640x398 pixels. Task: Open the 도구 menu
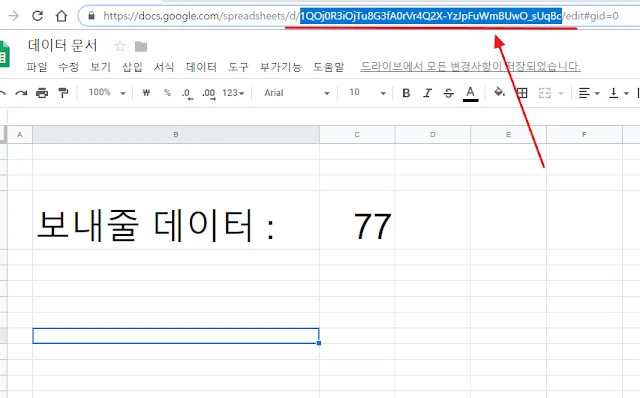tap(238, 67)
